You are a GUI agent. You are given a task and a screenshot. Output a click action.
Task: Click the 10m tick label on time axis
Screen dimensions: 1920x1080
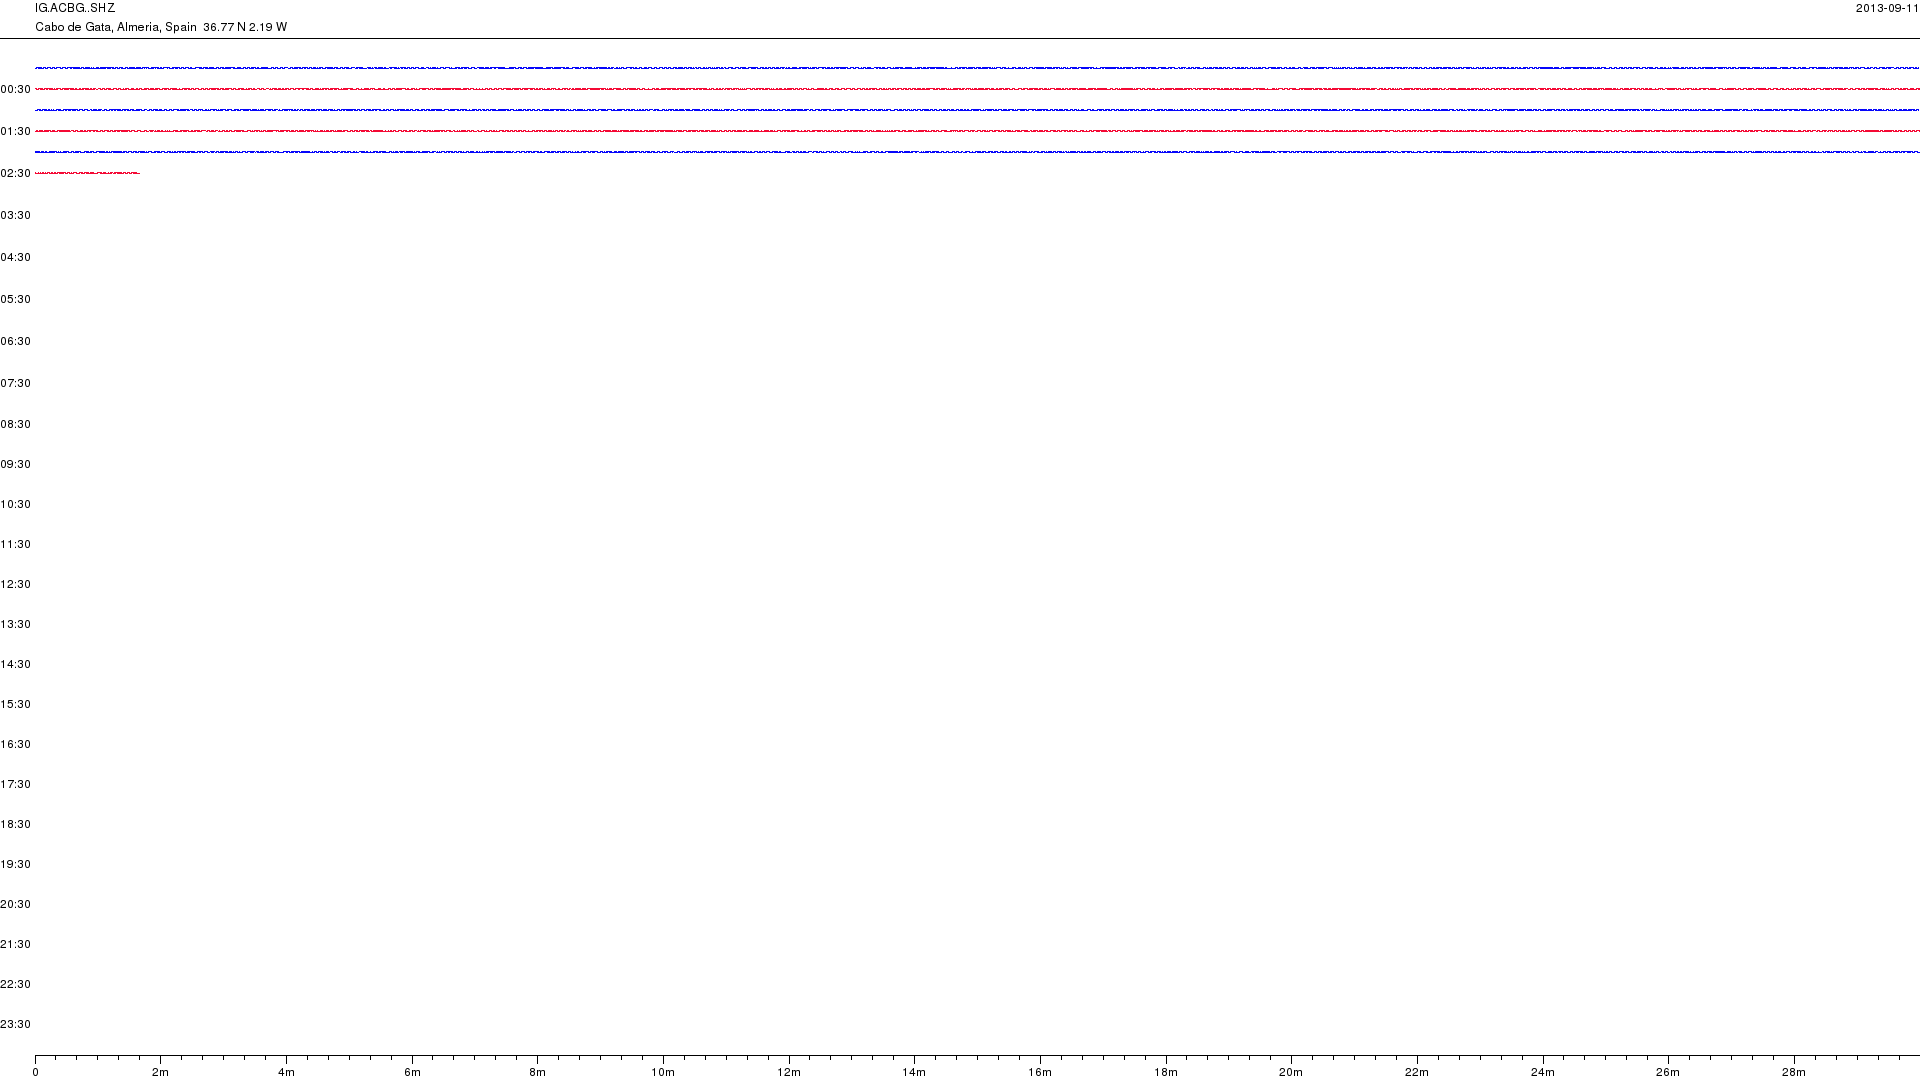(663, 1073)
